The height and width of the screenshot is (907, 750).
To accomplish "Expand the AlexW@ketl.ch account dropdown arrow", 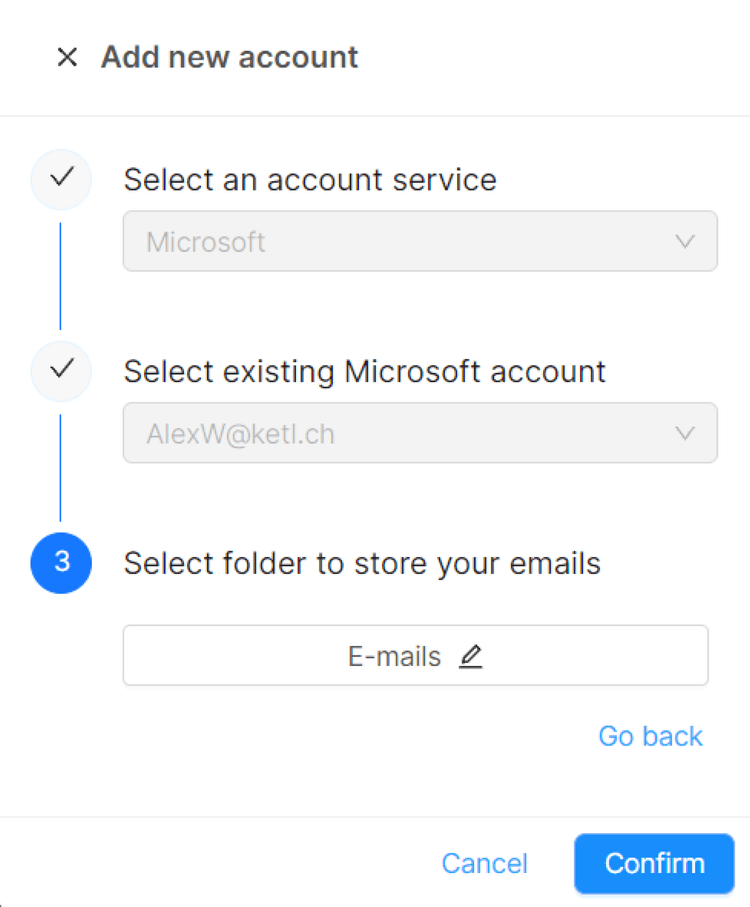I will [685, 433].
